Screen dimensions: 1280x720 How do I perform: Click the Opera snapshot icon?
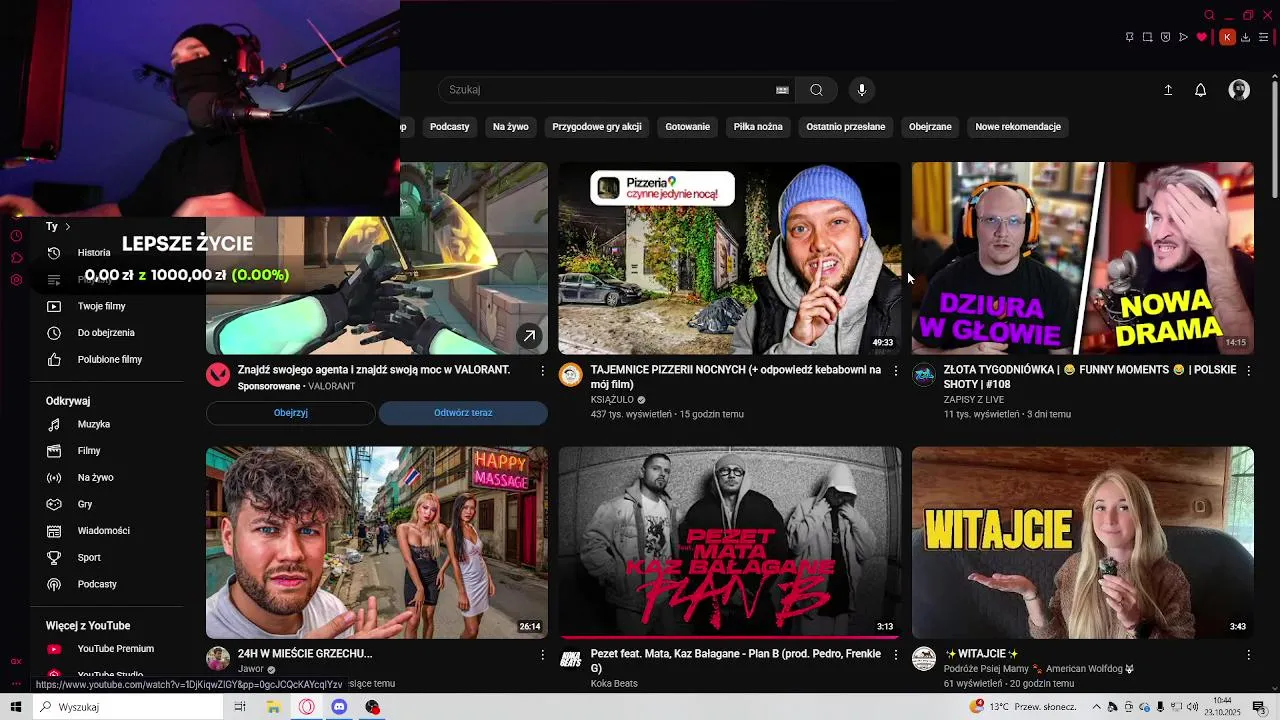[1147, 37]
